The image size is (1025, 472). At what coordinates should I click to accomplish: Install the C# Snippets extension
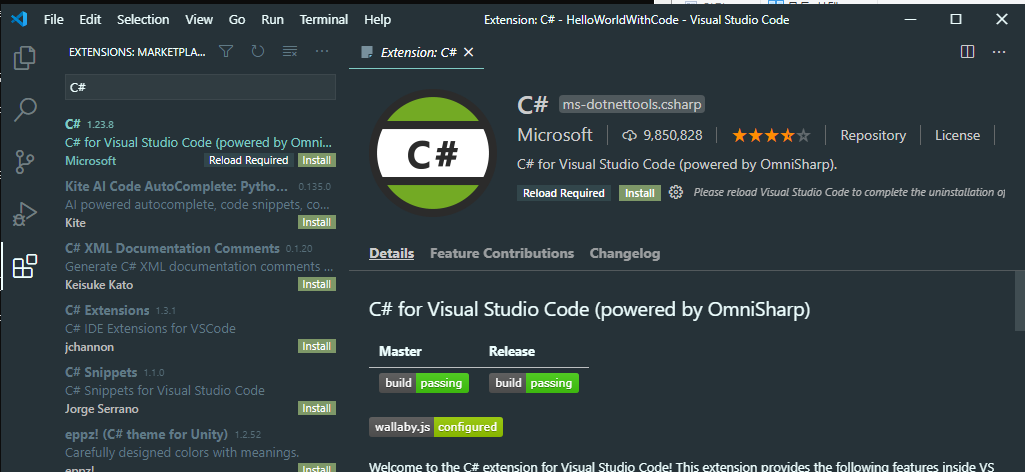[x=317, y=408]
